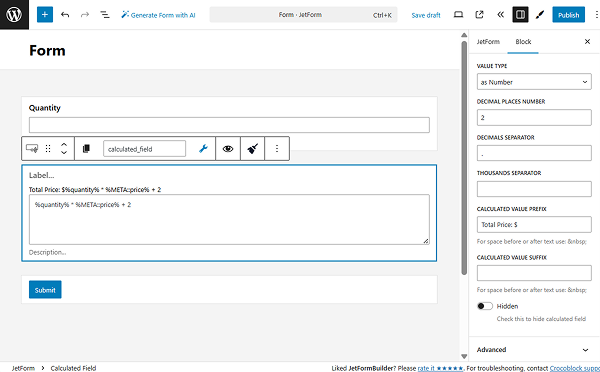Publish the form
Image resolution: width=600 pixels, height=372 pixels.
568,15
